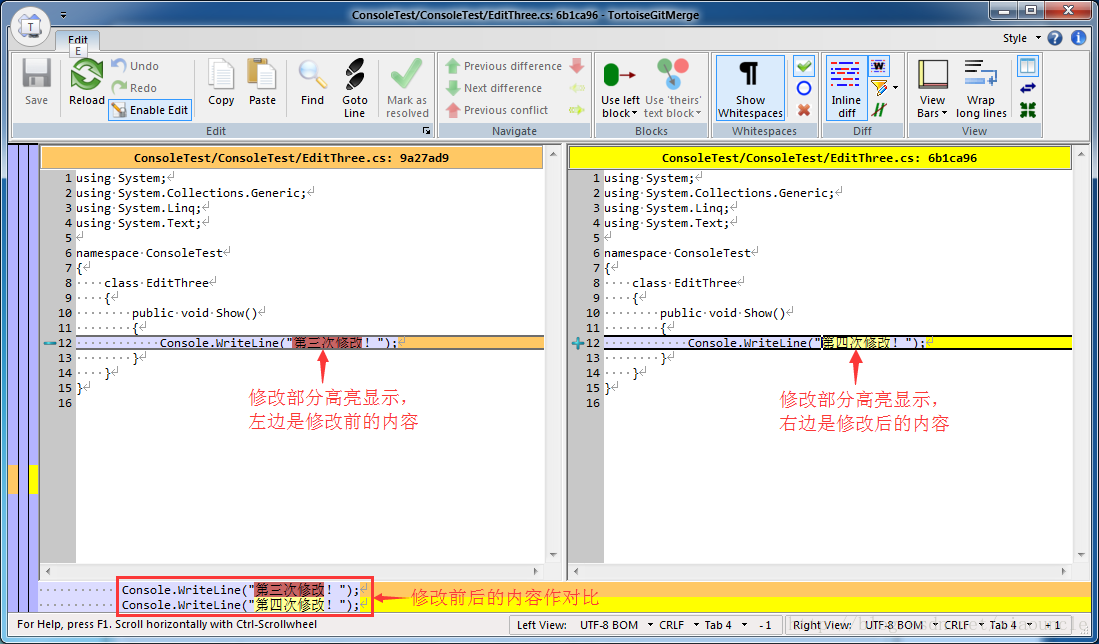Open the Edit ribbon tab
Screen dimensions: 1099x644
coord(78,41)
